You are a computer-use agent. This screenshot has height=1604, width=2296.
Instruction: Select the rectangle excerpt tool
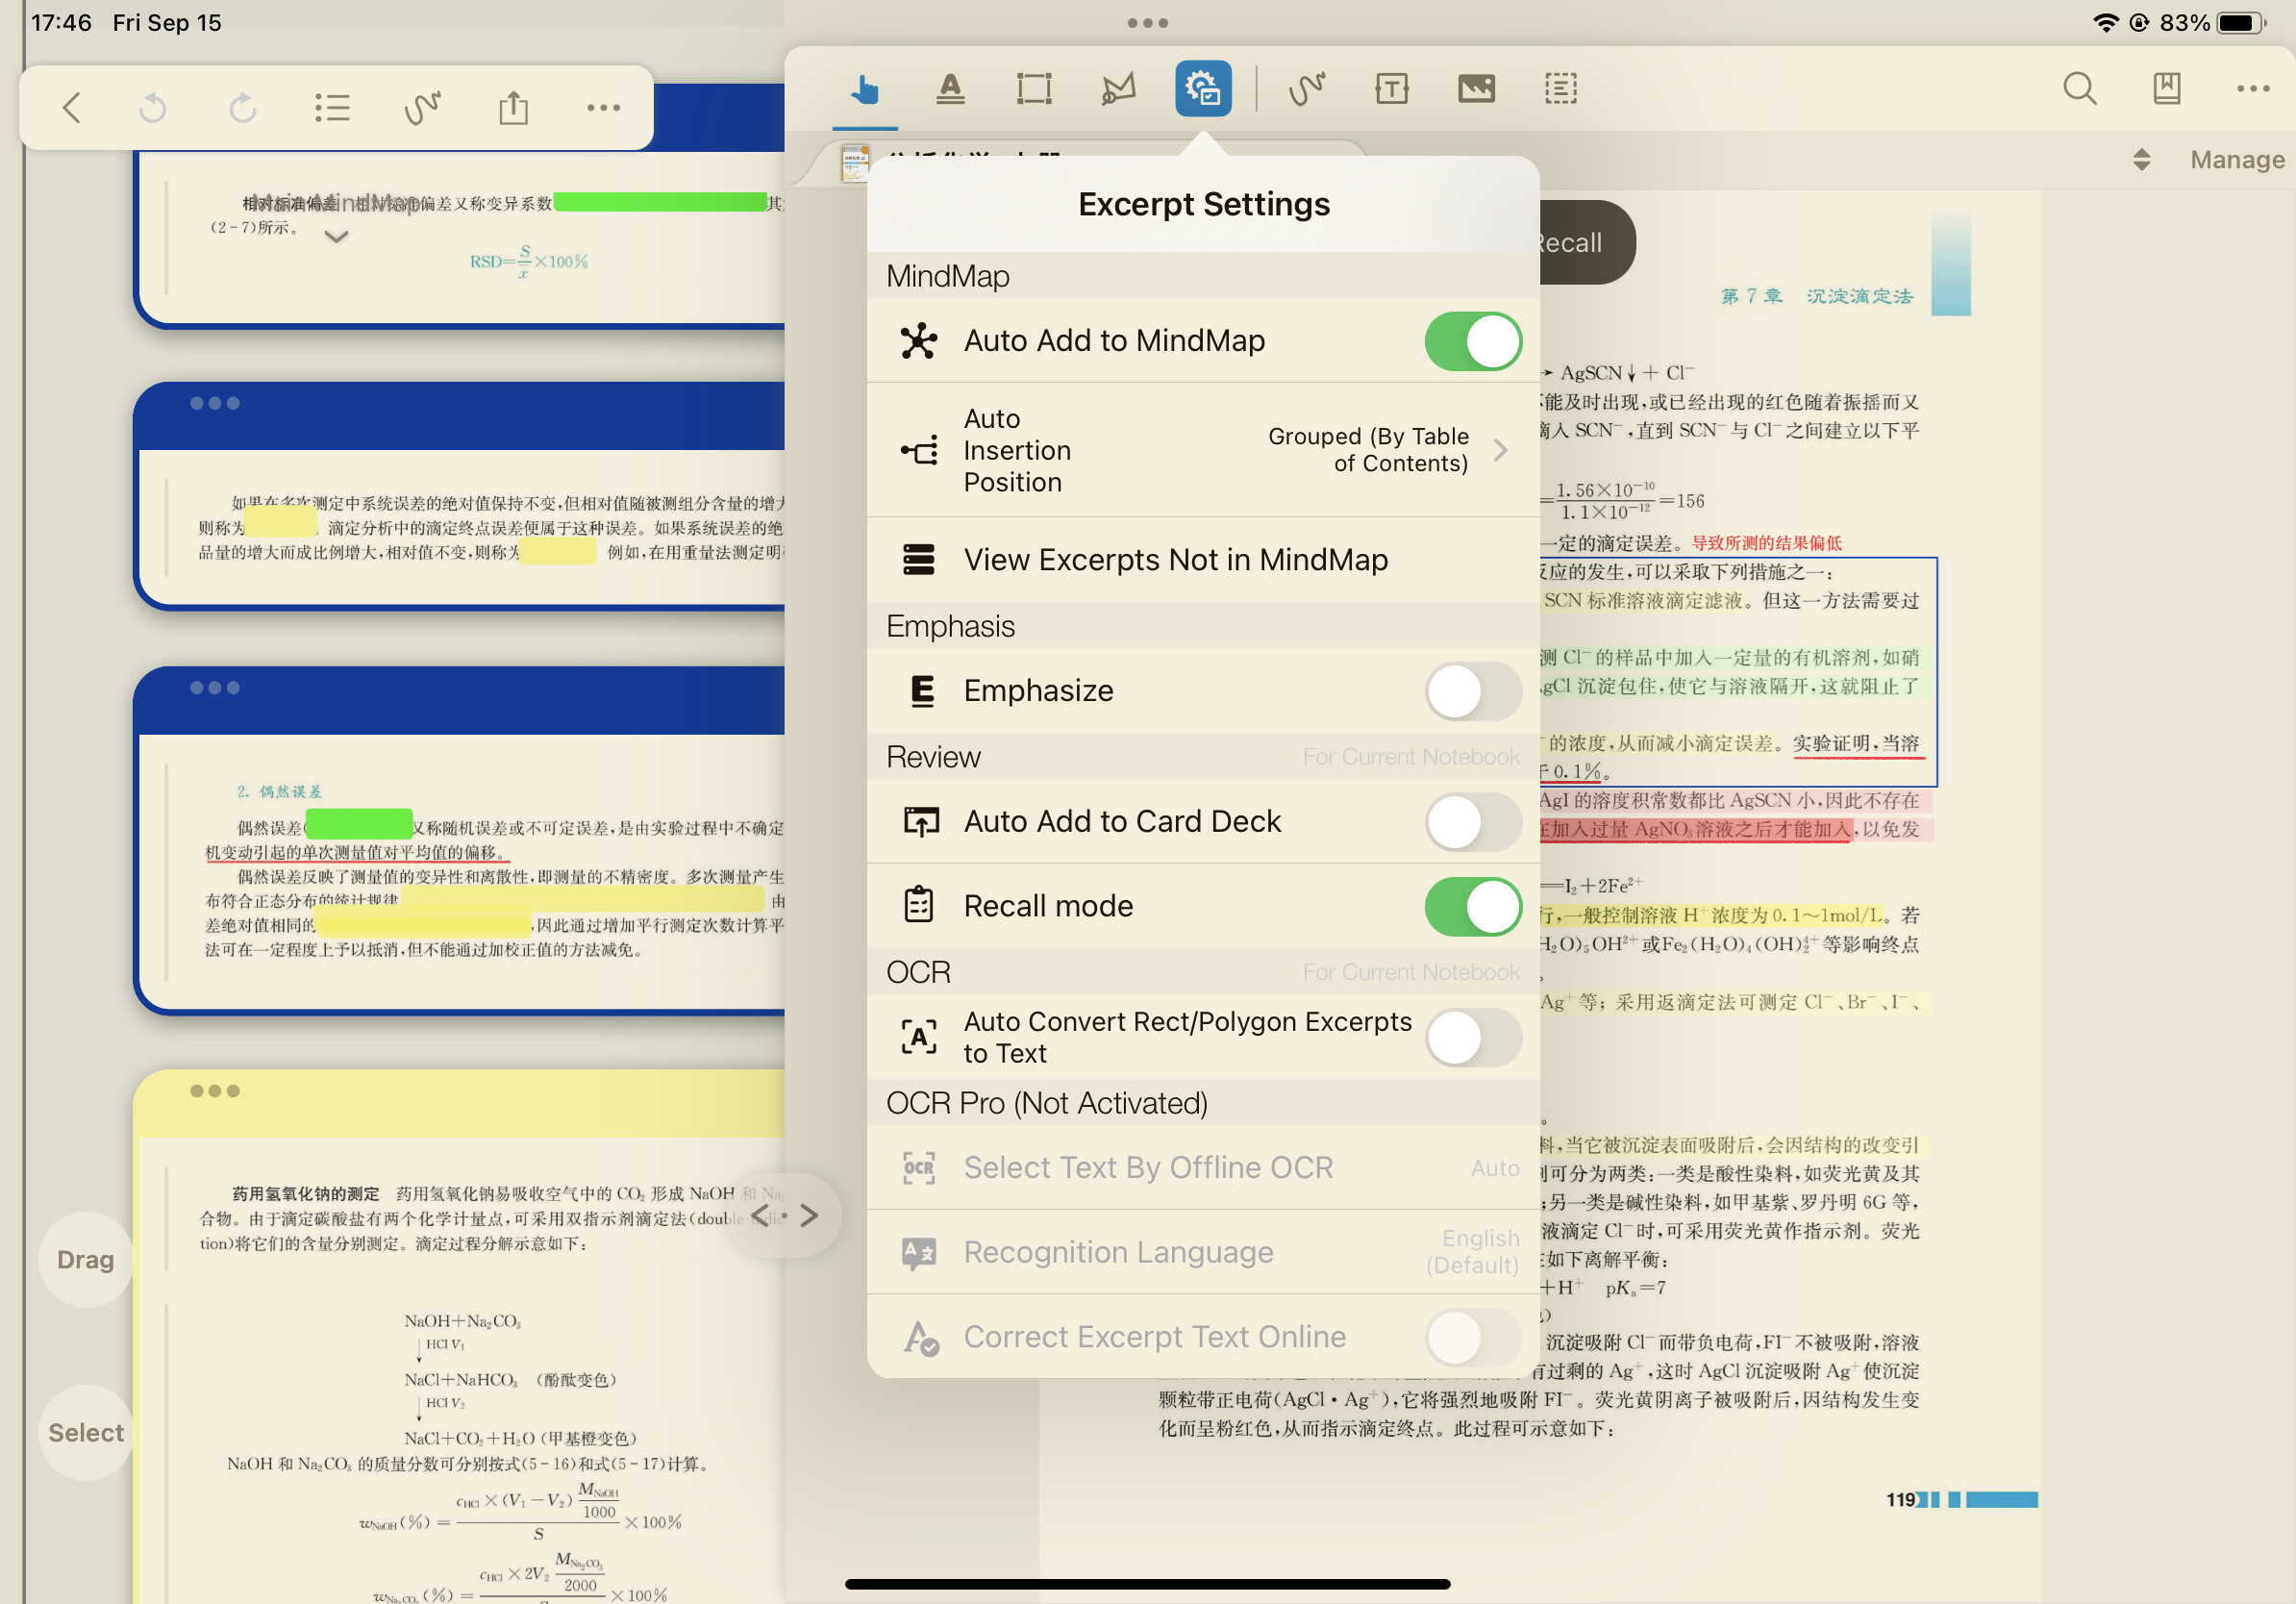click(x=1034, y=89)
